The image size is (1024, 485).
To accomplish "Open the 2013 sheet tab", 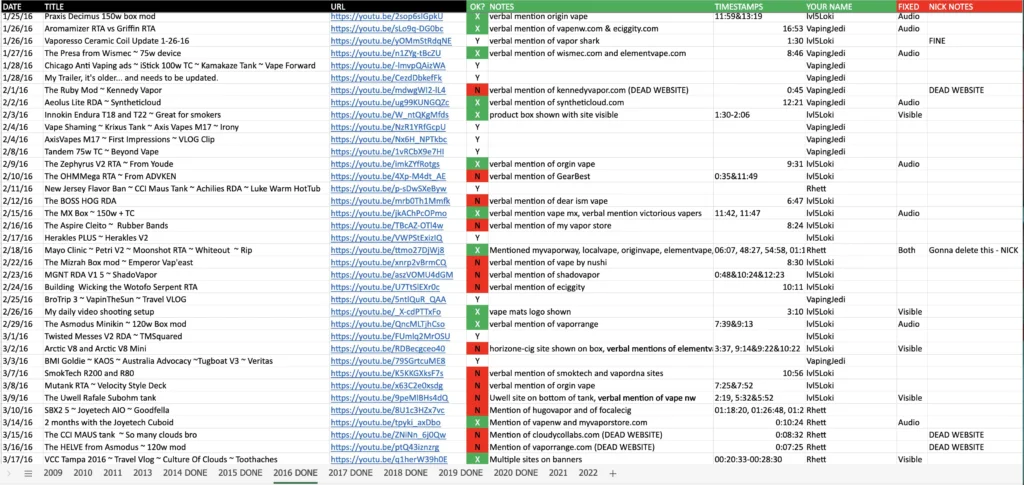I will 142,473.
